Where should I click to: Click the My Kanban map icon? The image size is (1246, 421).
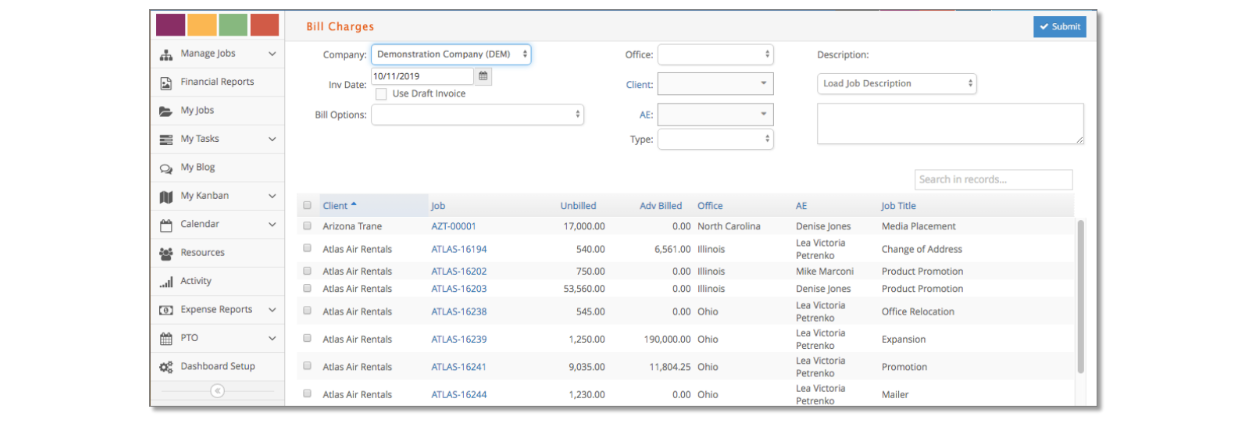click(166, 196)
